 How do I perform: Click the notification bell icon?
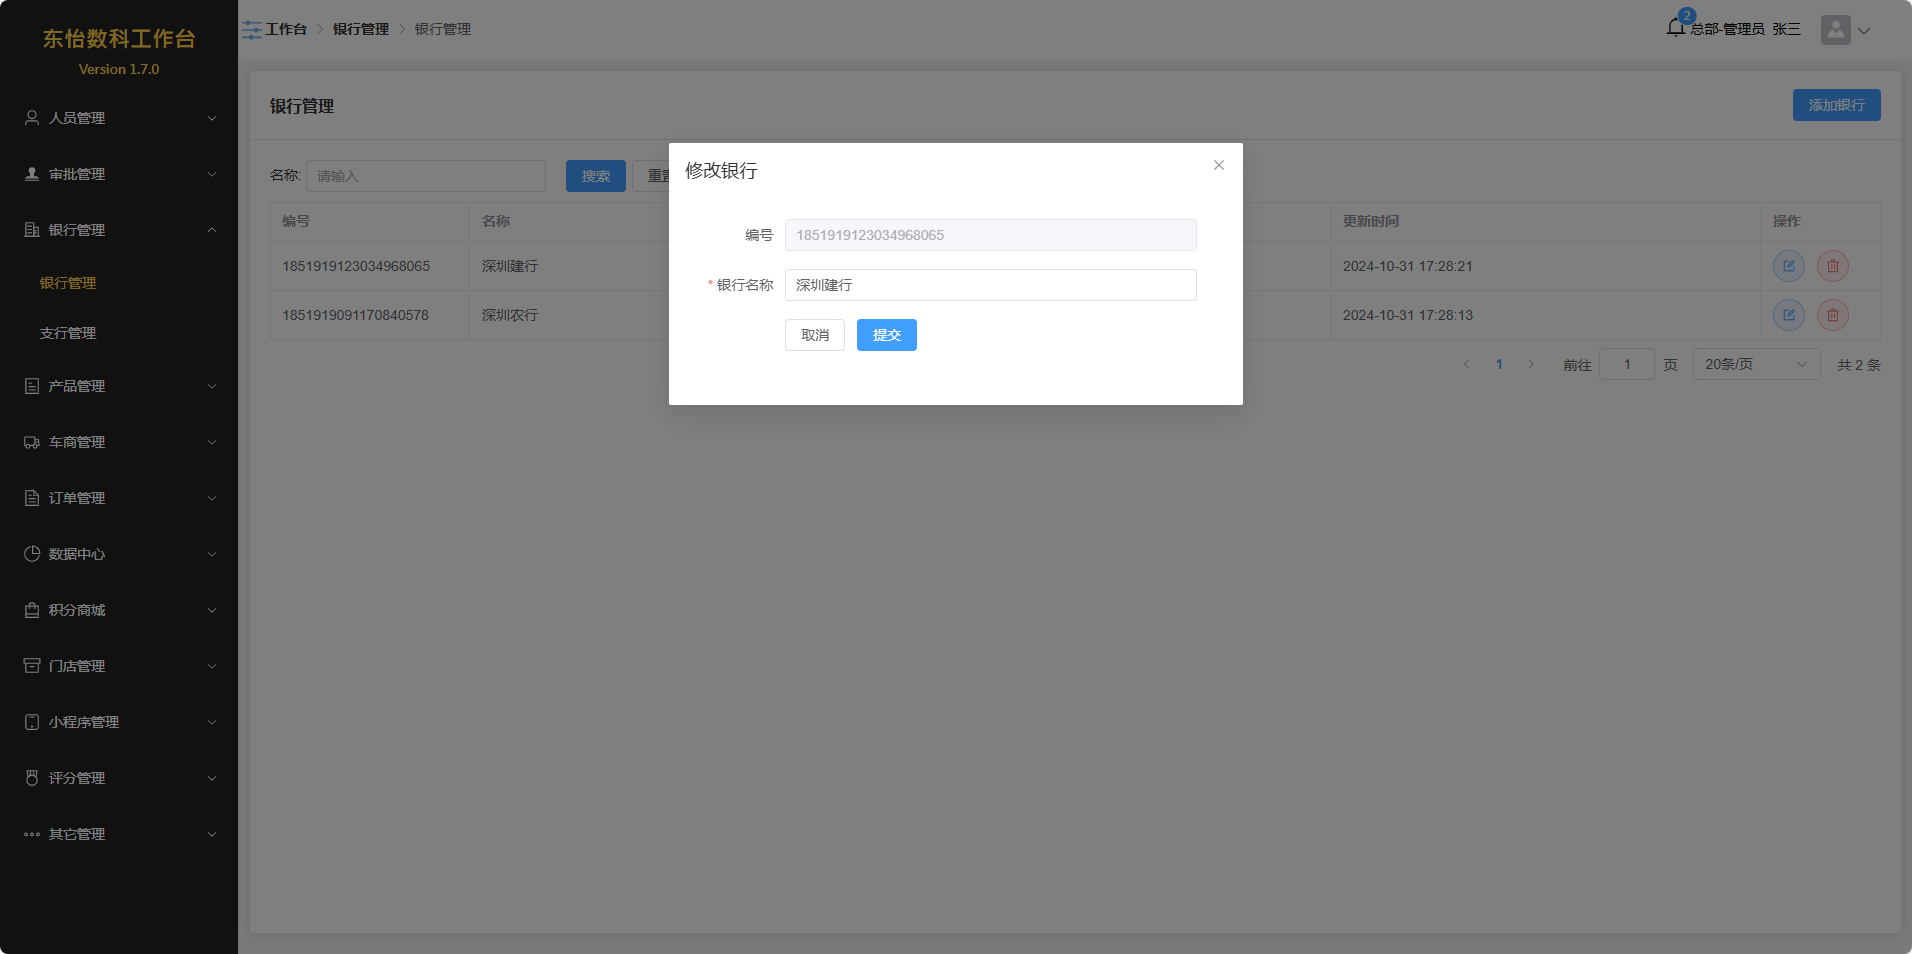pyautogui.click(x=1676, y=28)
